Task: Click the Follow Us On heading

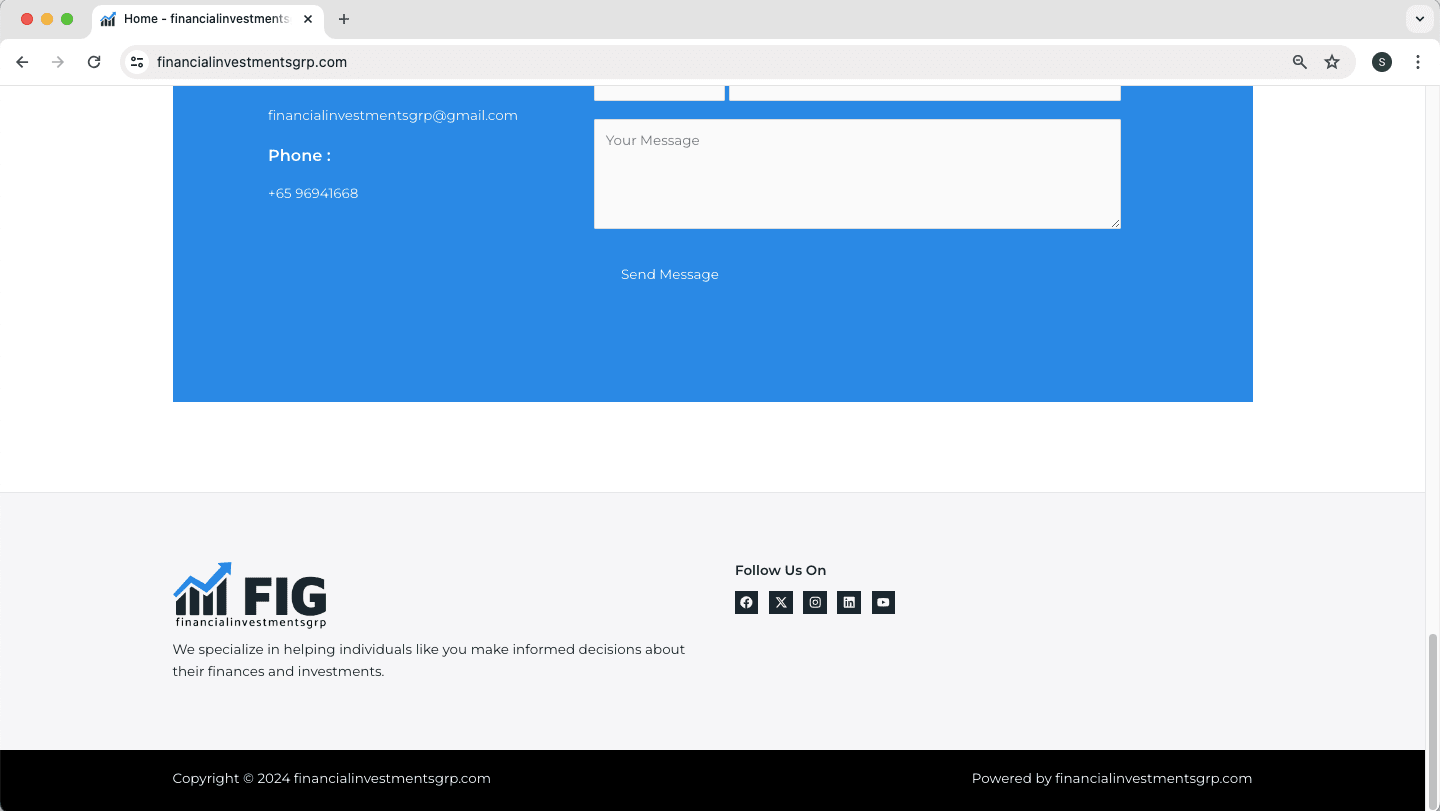Action: point(780,570)
